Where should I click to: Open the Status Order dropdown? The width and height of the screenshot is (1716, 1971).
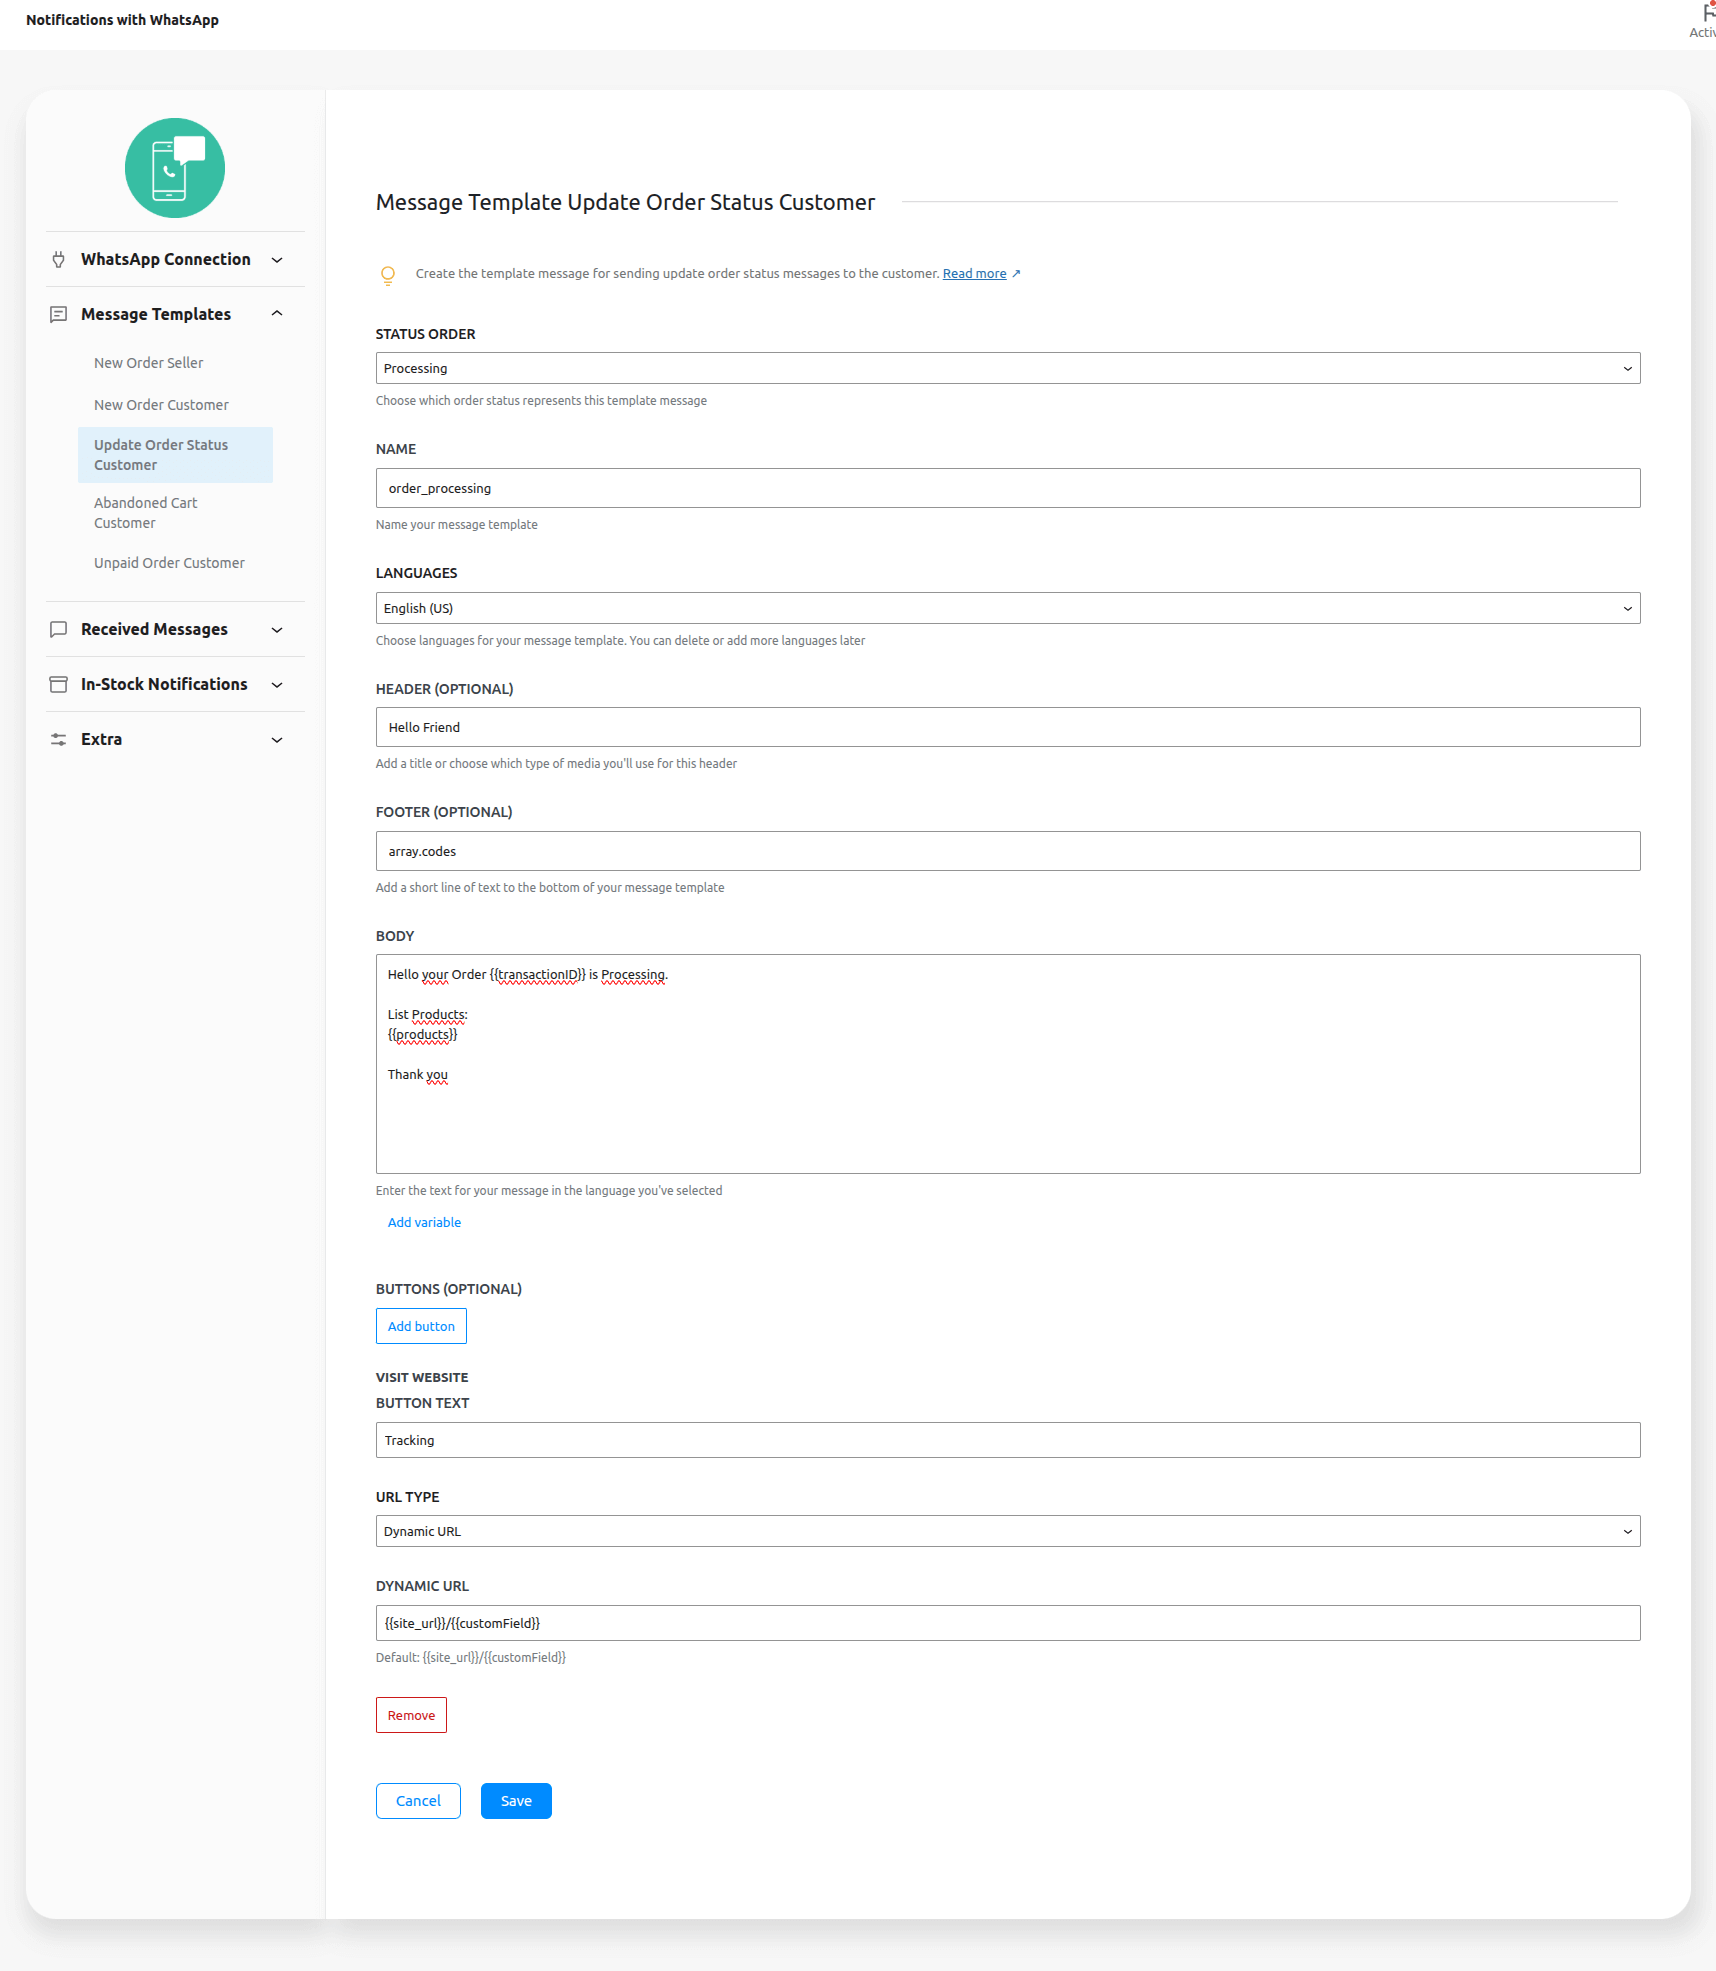pos(1007,369)
